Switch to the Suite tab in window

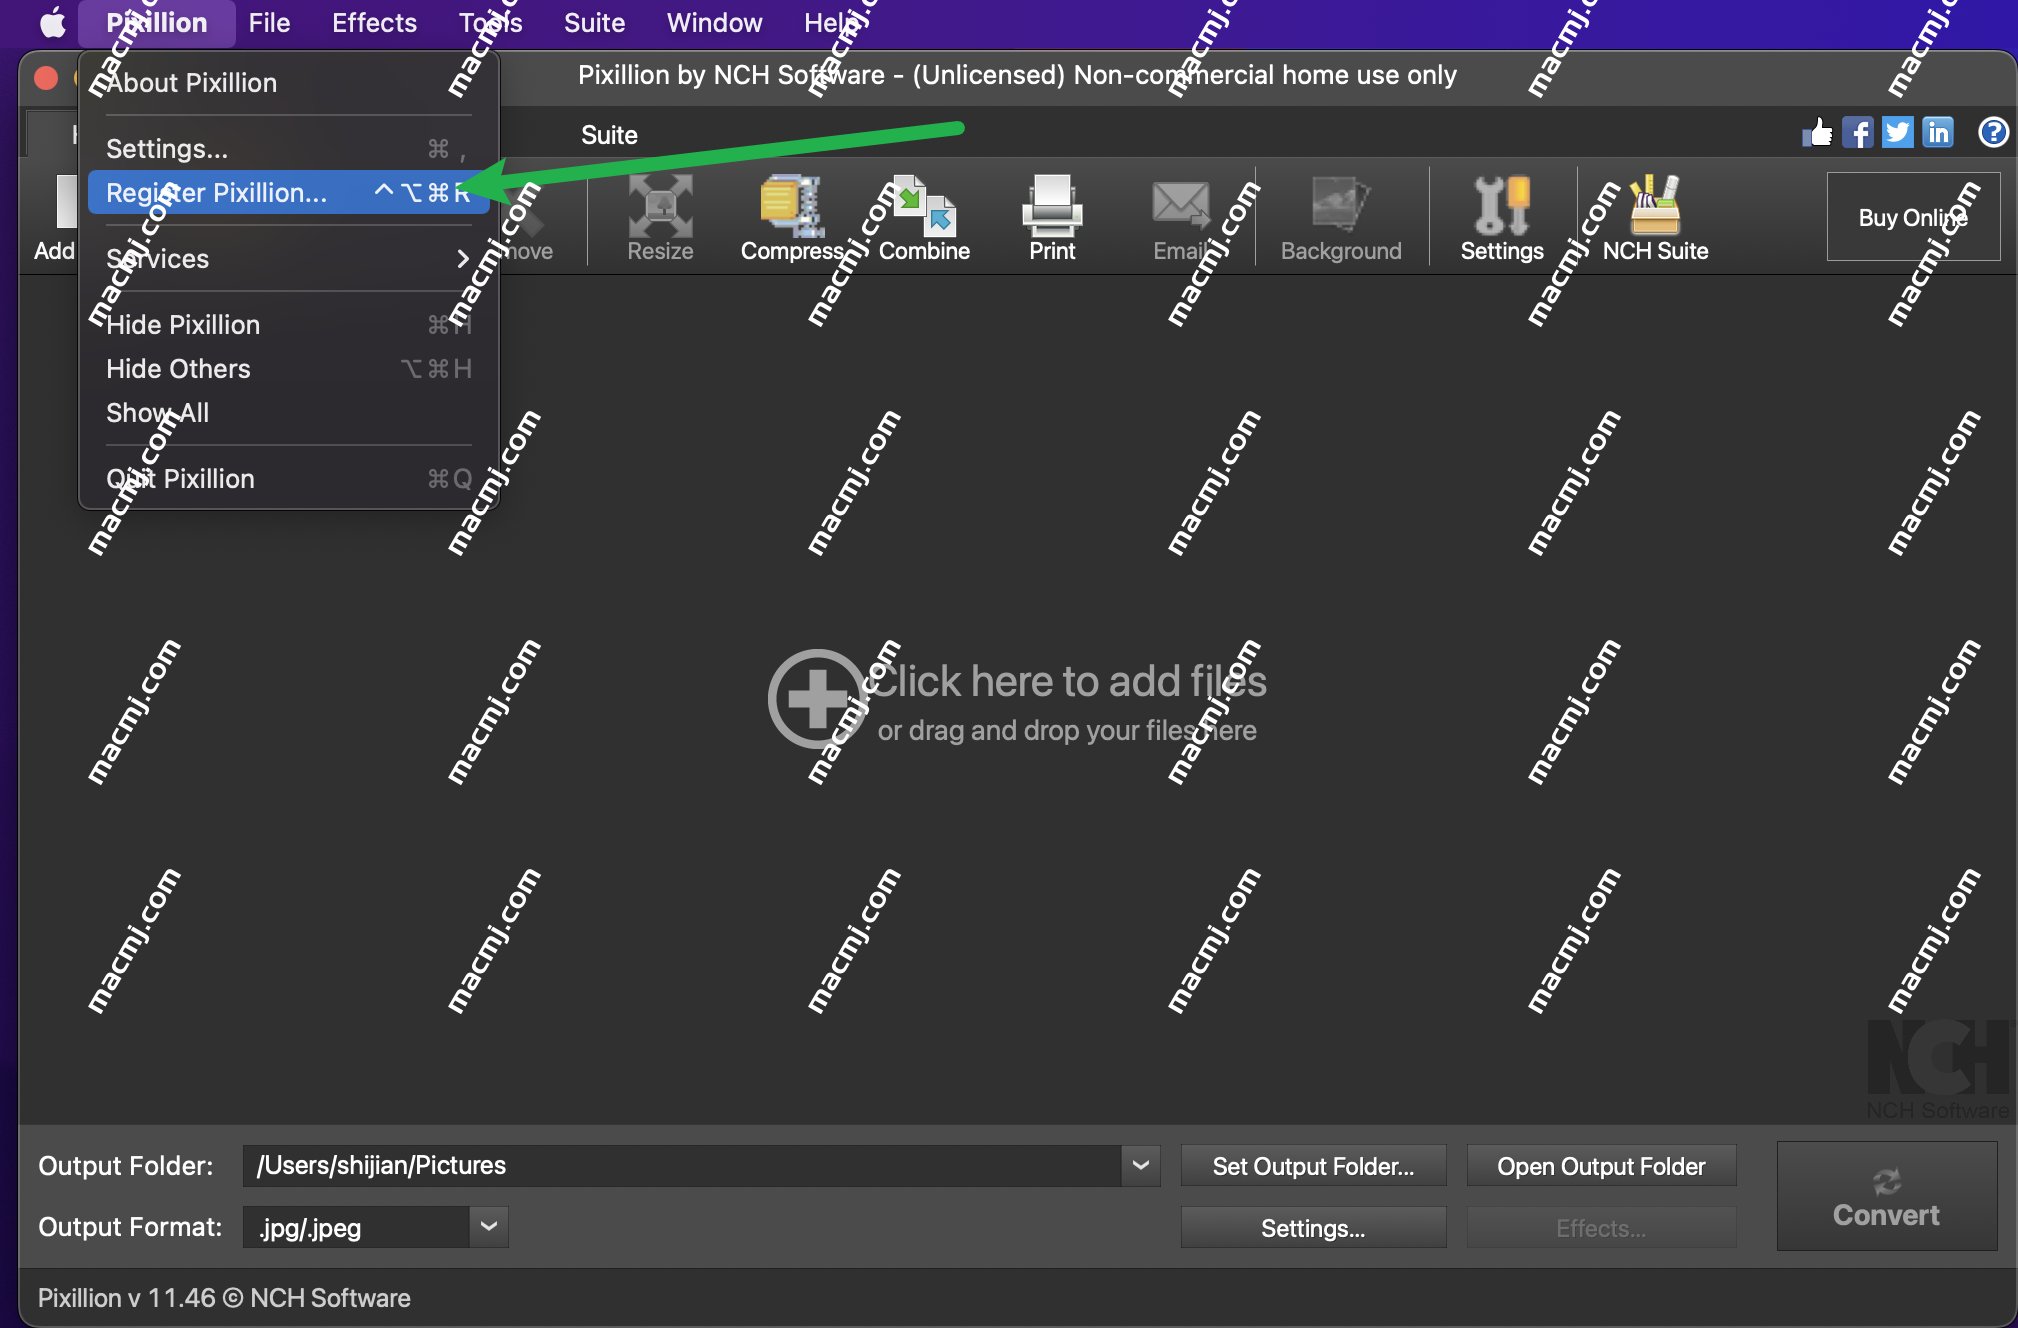(x=609, y=135)
